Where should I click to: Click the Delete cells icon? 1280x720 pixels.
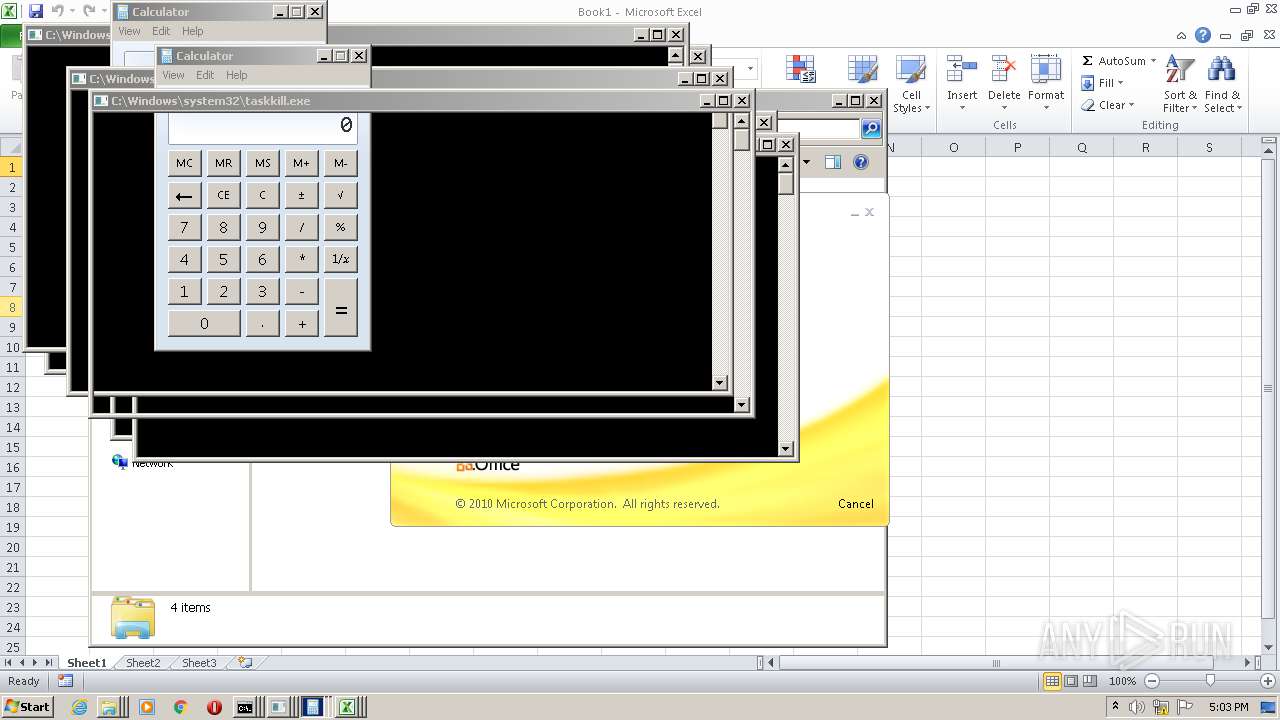tap(1004, 69)
